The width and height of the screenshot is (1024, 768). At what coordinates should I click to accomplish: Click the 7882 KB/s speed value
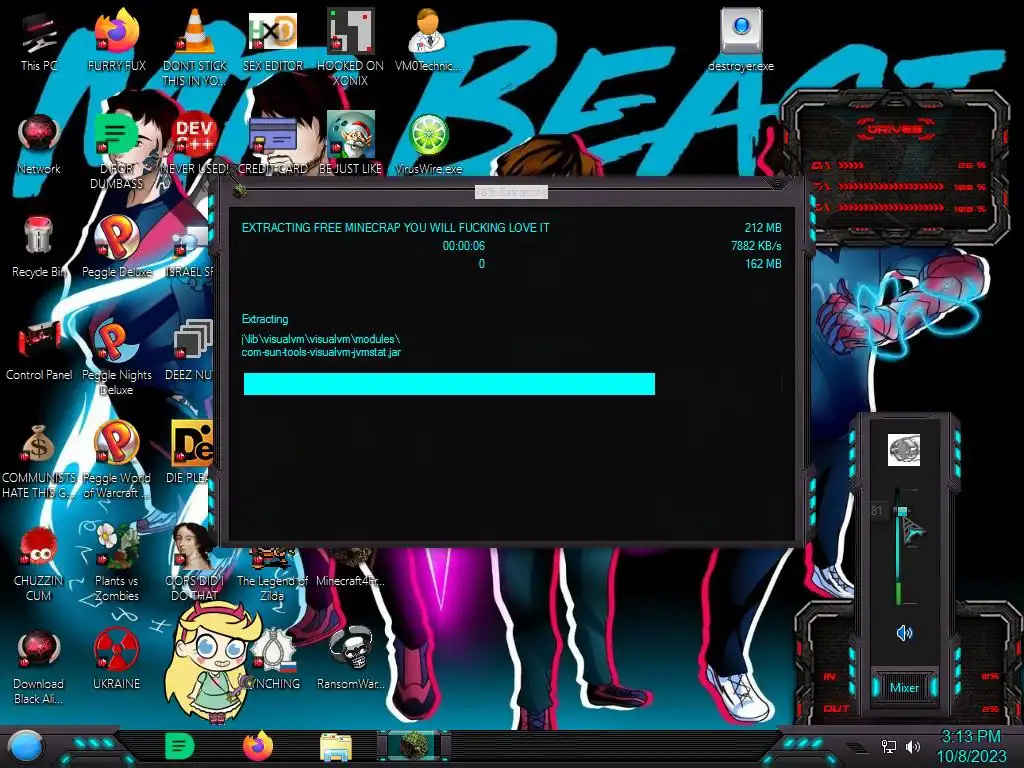[x=756, y=246]
